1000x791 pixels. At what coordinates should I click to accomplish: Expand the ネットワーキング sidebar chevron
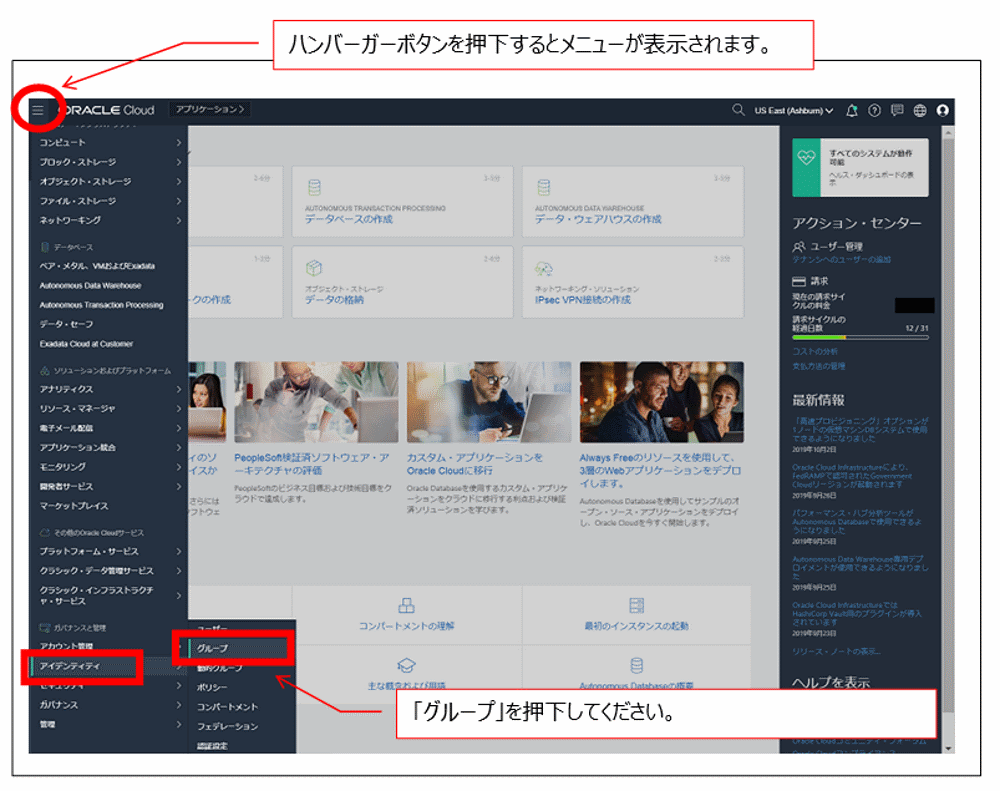tap(178, 219)
